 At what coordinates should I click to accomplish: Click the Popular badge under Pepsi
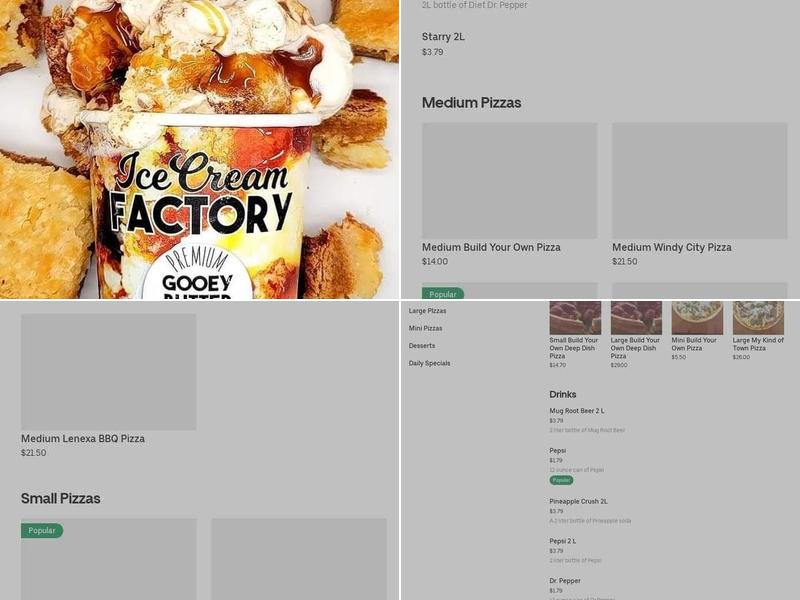click(561, 480)
